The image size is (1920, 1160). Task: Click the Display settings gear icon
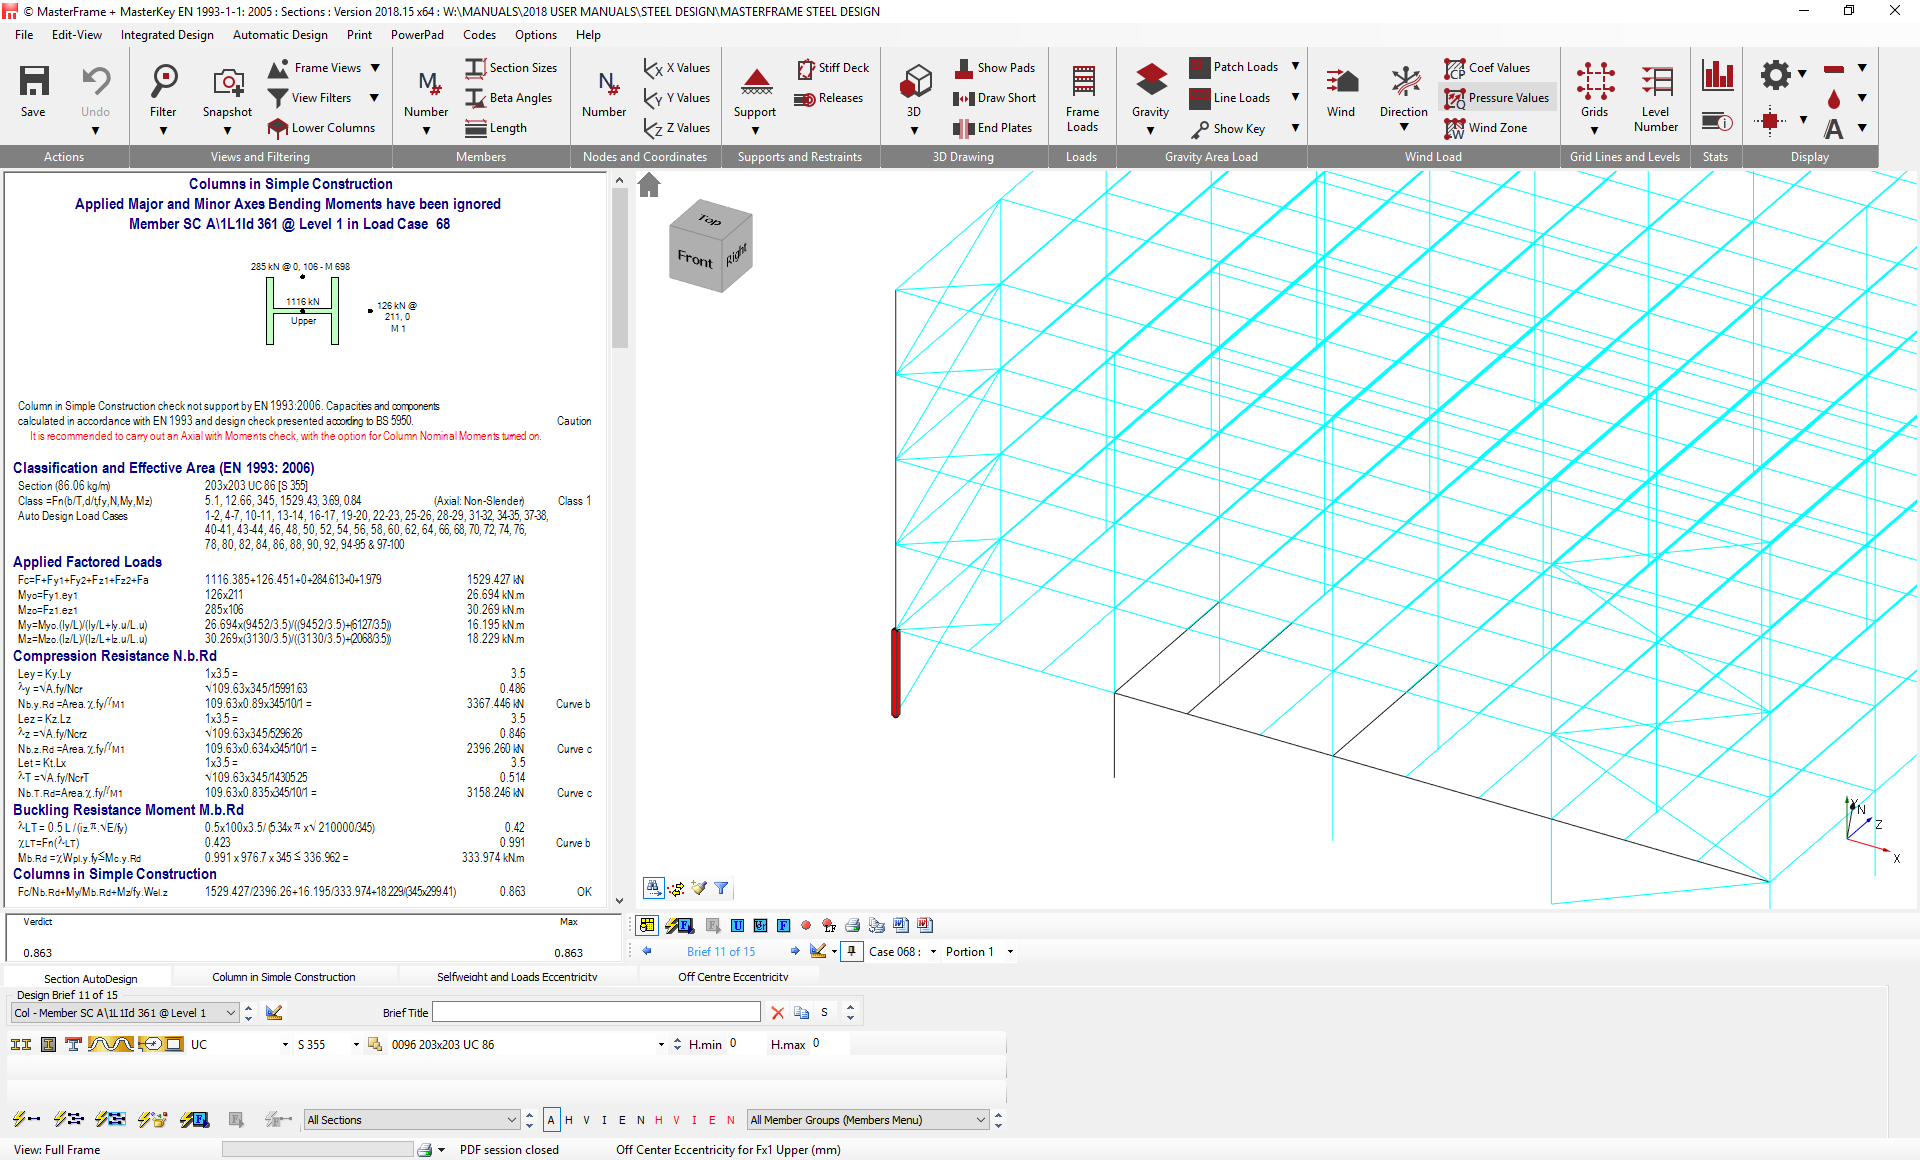point(1776,75)
